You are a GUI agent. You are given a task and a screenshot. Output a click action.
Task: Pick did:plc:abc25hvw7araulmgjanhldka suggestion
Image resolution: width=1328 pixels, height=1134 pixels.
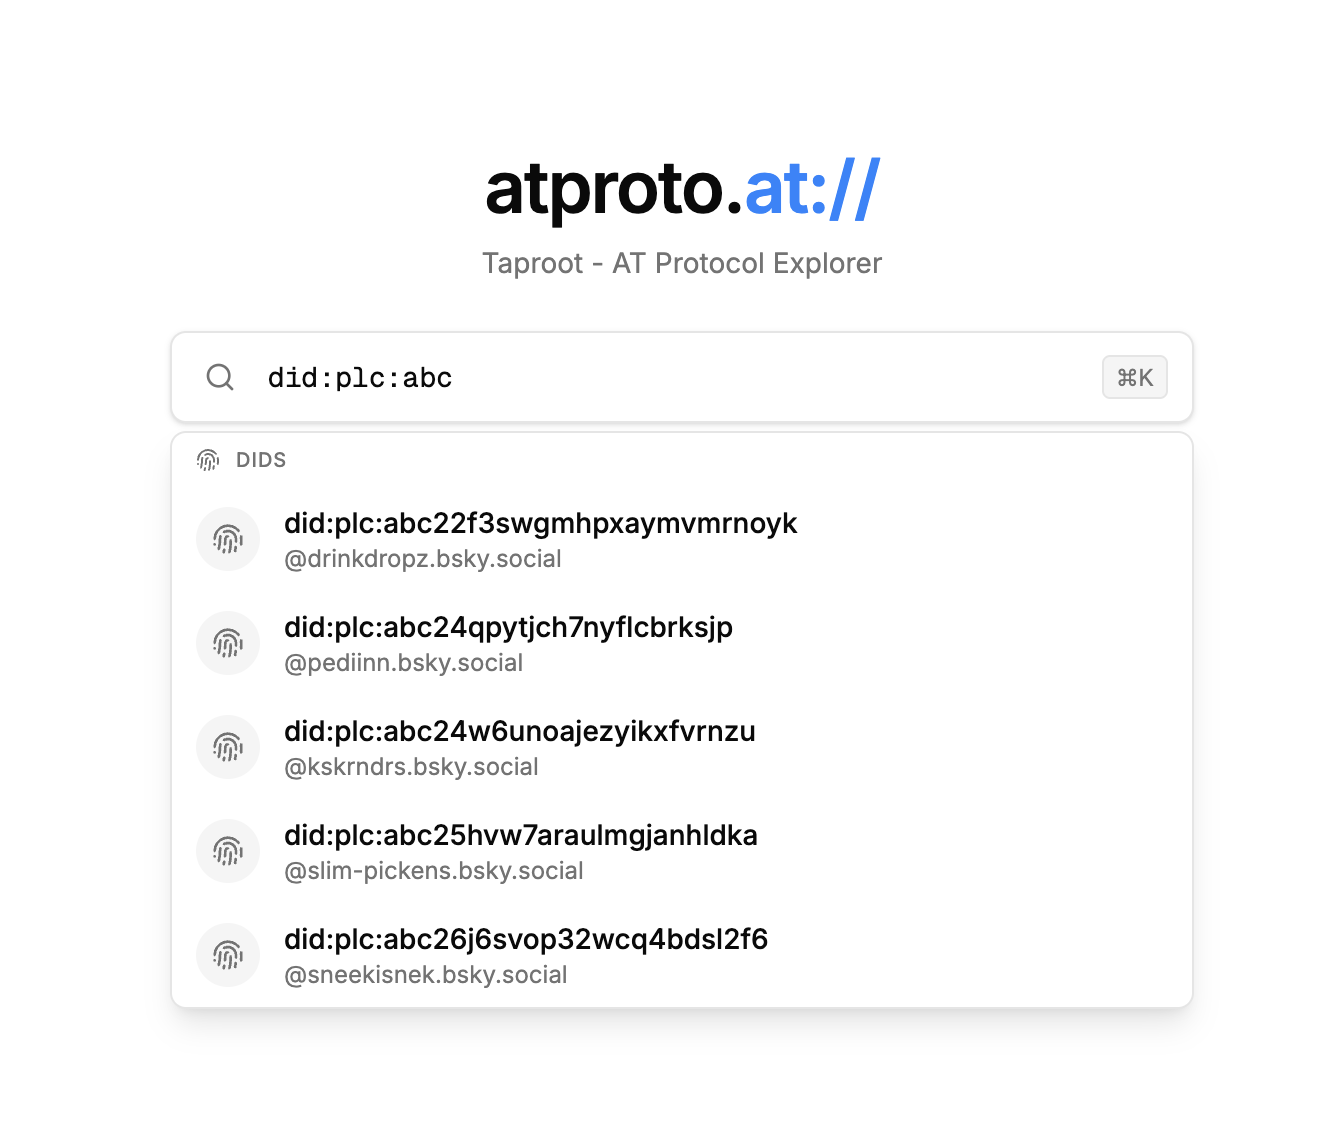520,836
